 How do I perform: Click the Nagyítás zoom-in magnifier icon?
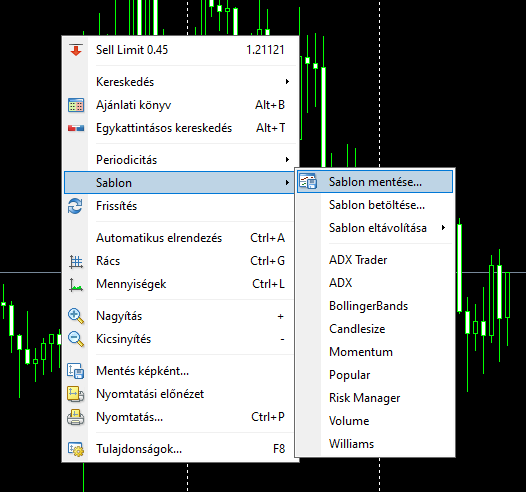point(76,316)
